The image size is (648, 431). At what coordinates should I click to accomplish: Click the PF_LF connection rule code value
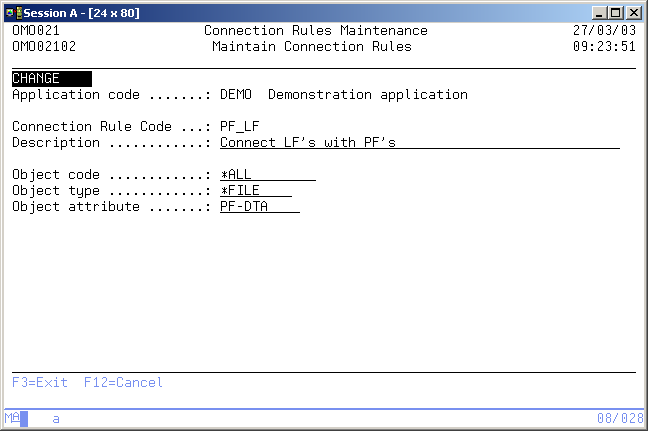pos(239,127)
